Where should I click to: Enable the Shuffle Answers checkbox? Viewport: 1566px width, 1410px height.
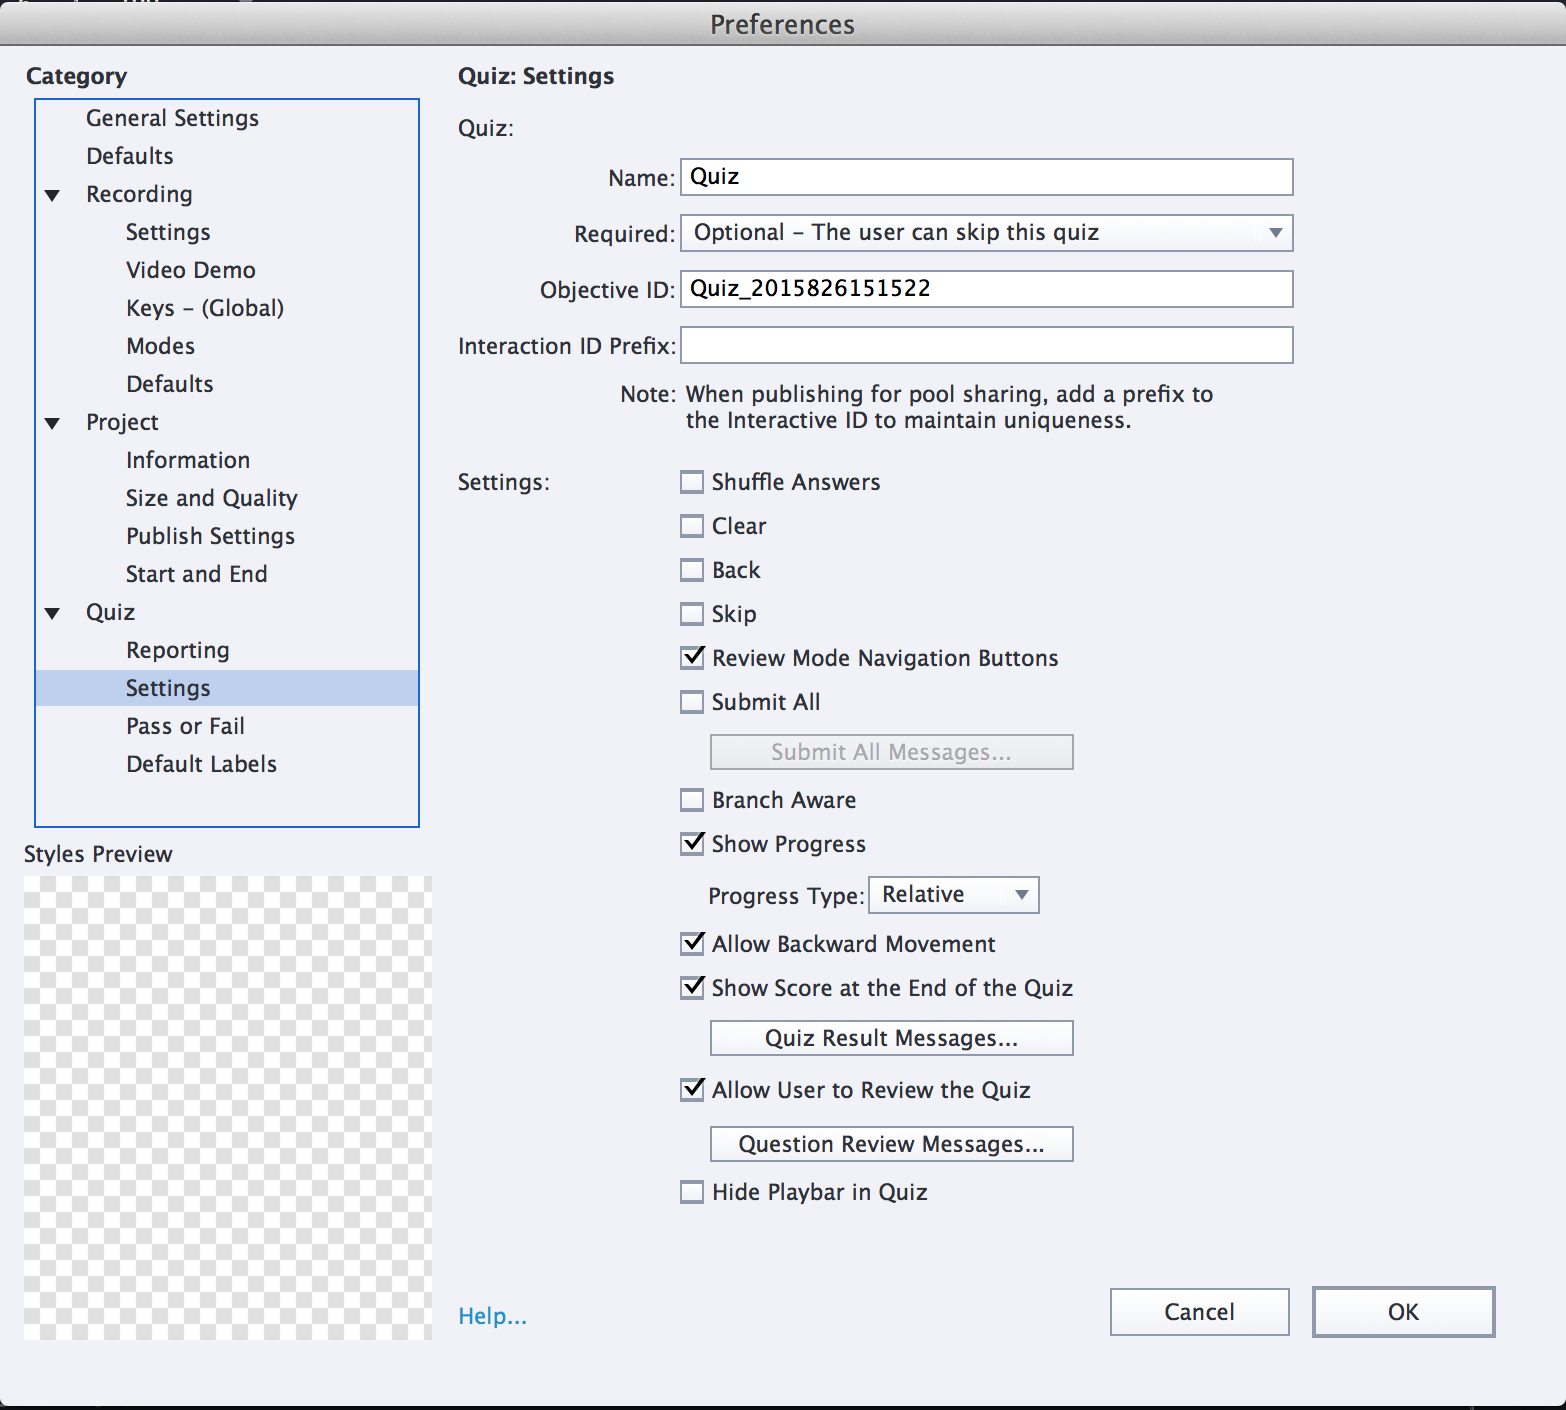[692, 482]
